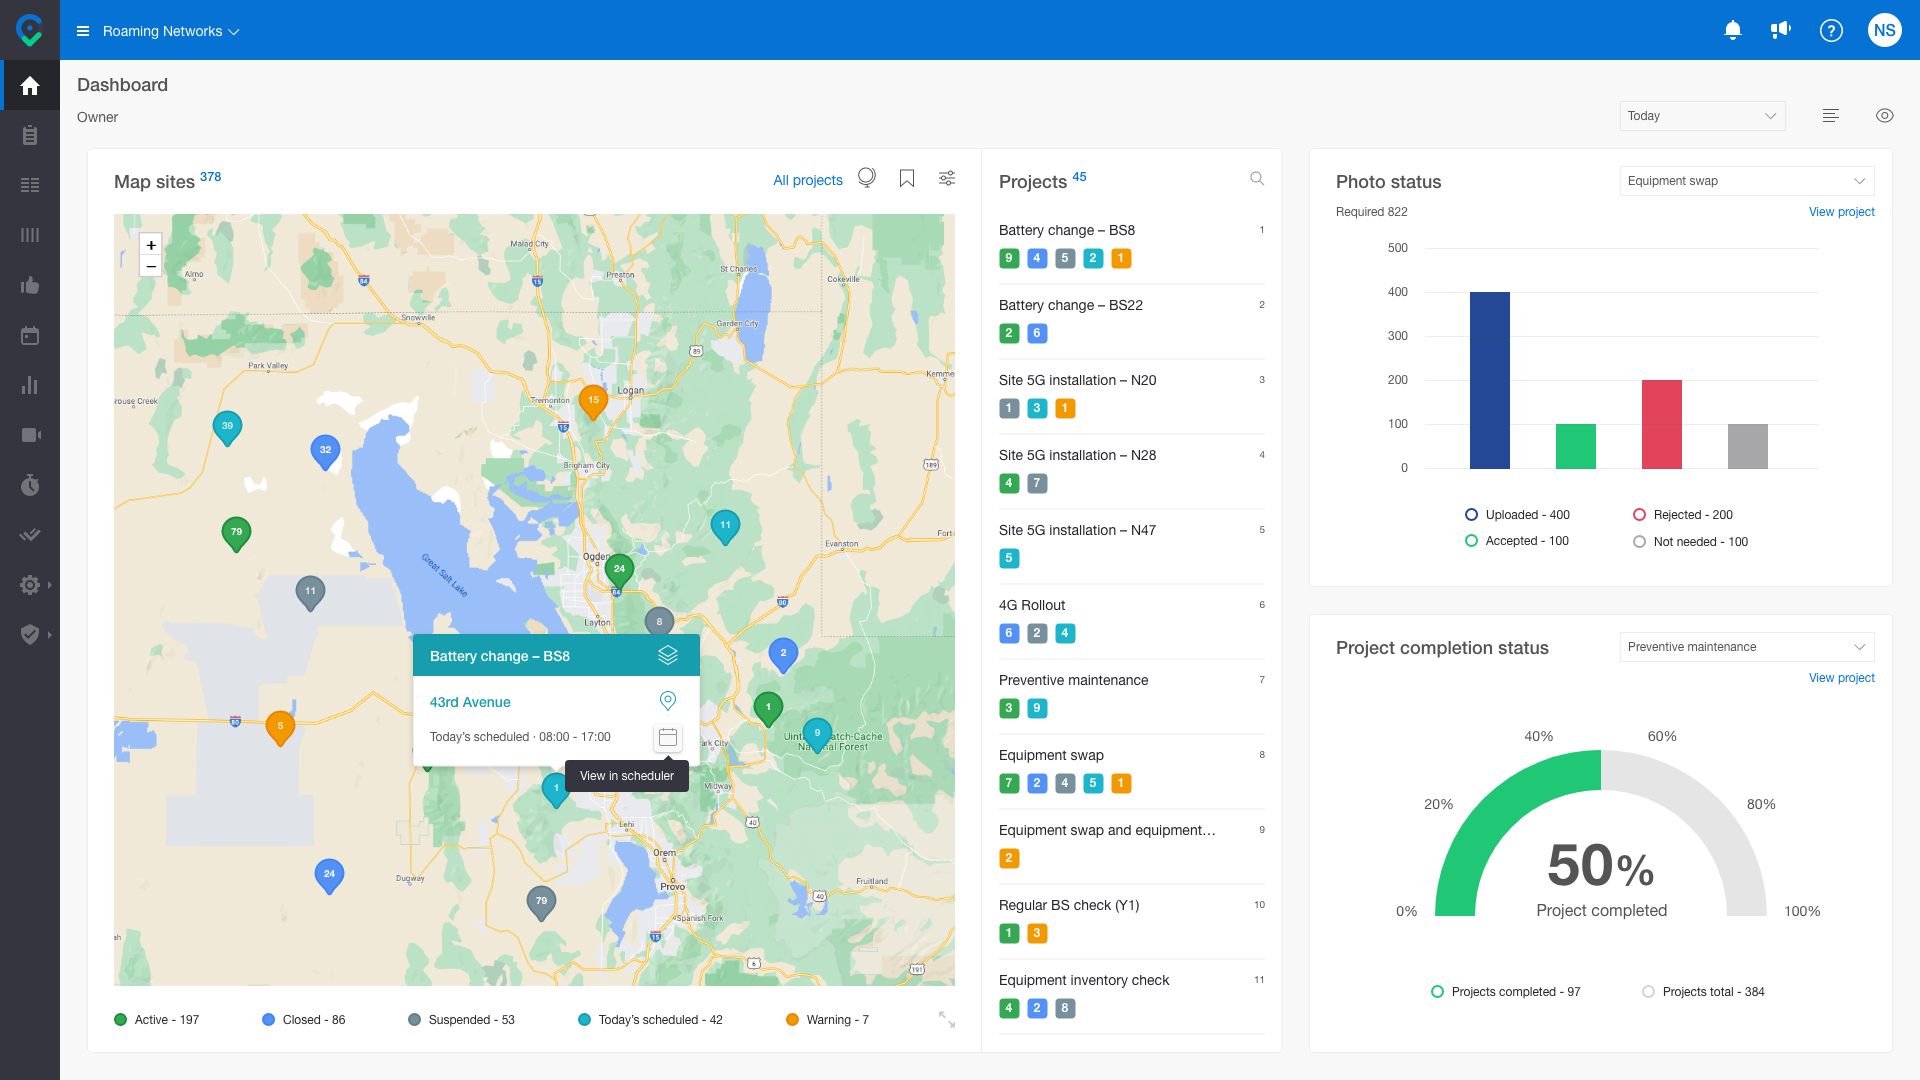The width and height of the screenshot is (1920, 1080).
Task: Toggle the dashboard visibility eye icon top right
Action: tap(1885, 115)
